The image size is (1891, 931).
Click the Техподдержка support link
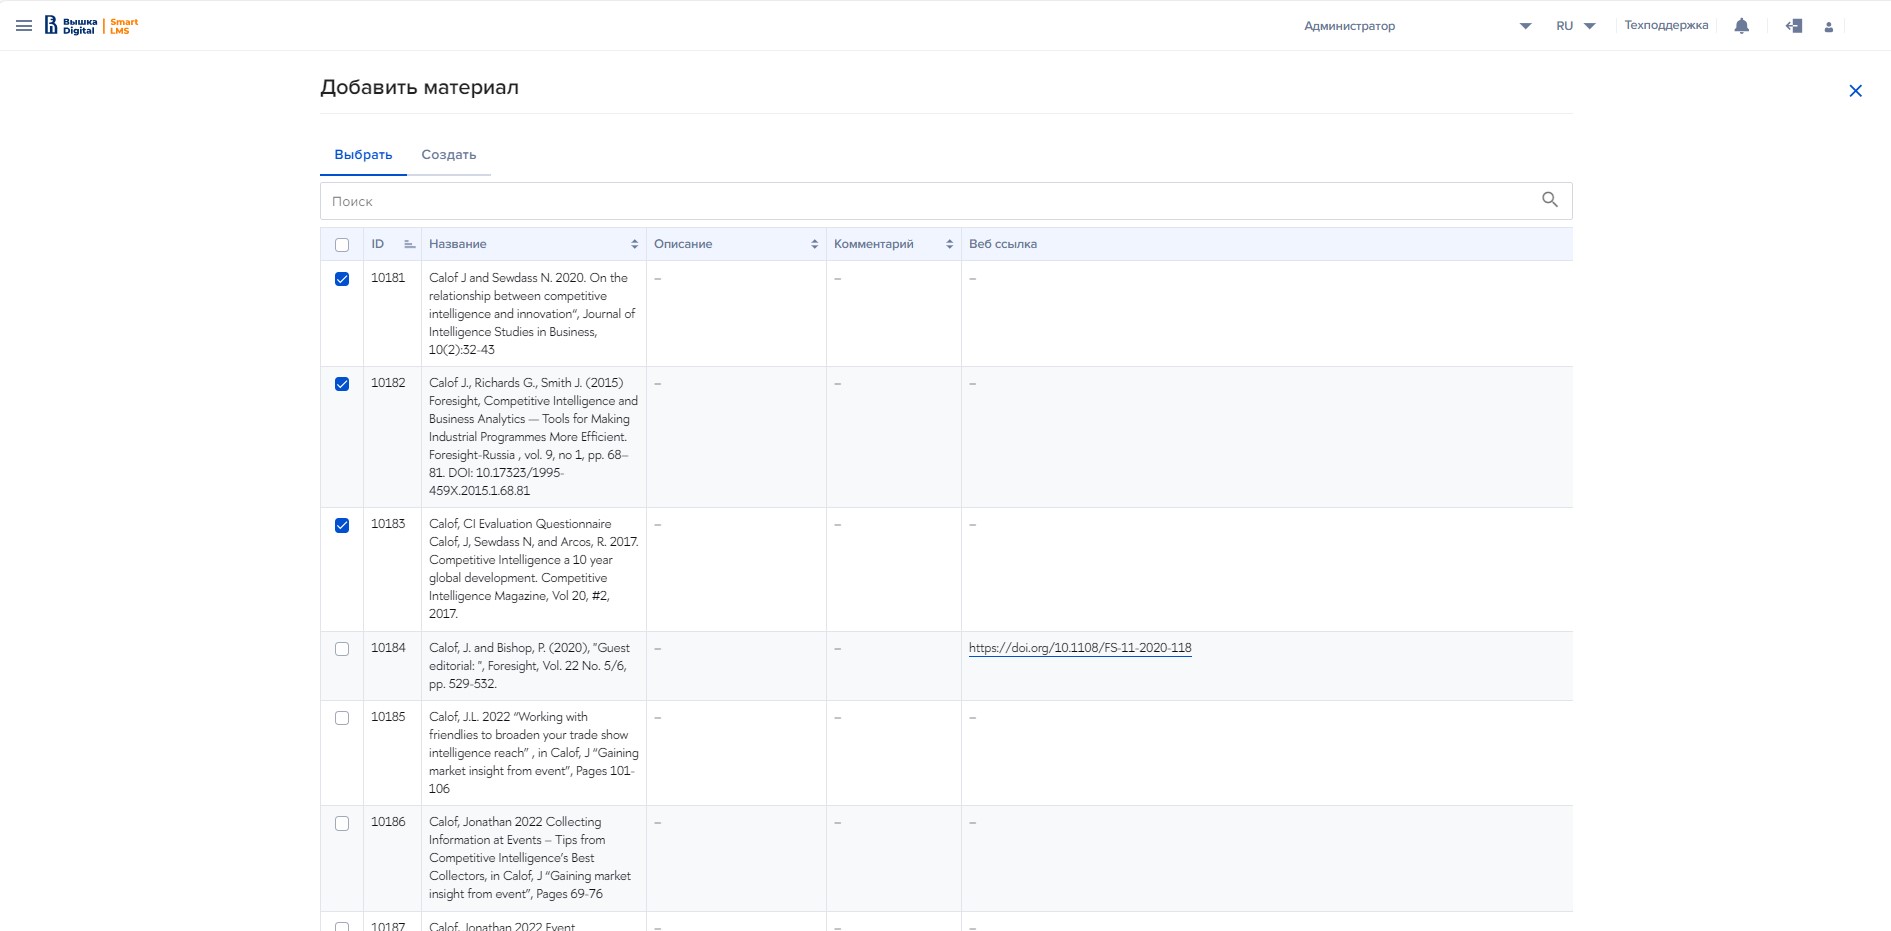[1665, 26]
